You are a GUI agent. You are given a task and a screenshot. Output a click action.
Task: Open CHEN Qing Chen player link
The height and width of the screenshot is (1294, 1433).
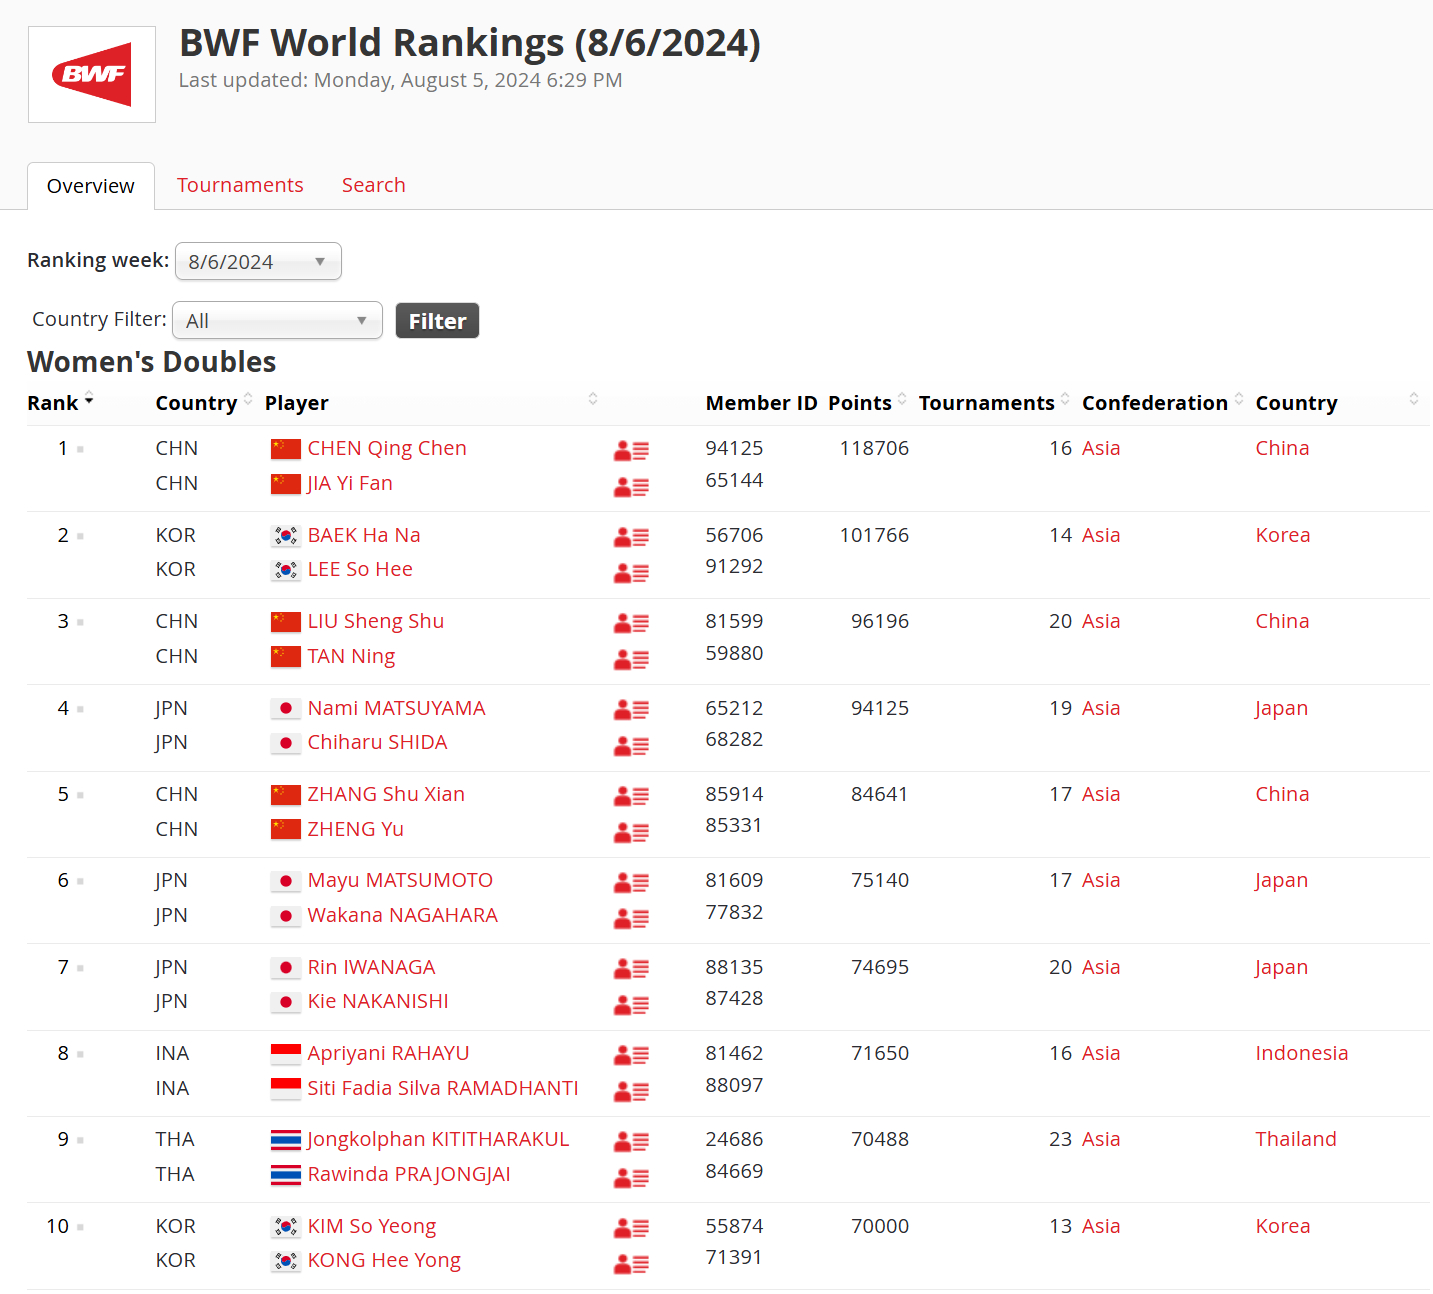coord(387,448)
